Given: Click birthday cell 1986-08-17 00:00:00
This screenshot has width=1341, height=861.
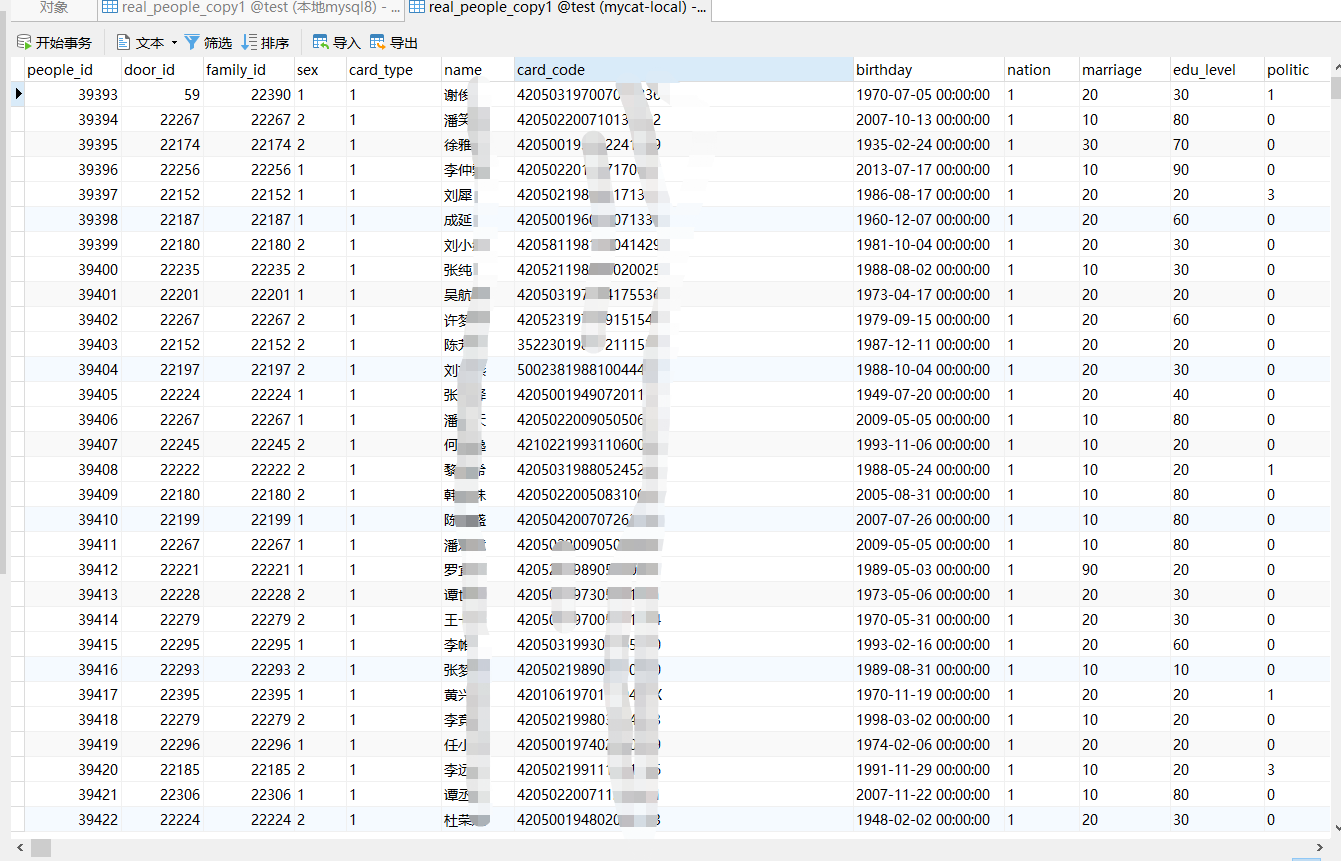Looking at the screenshot, I should 929,195.
